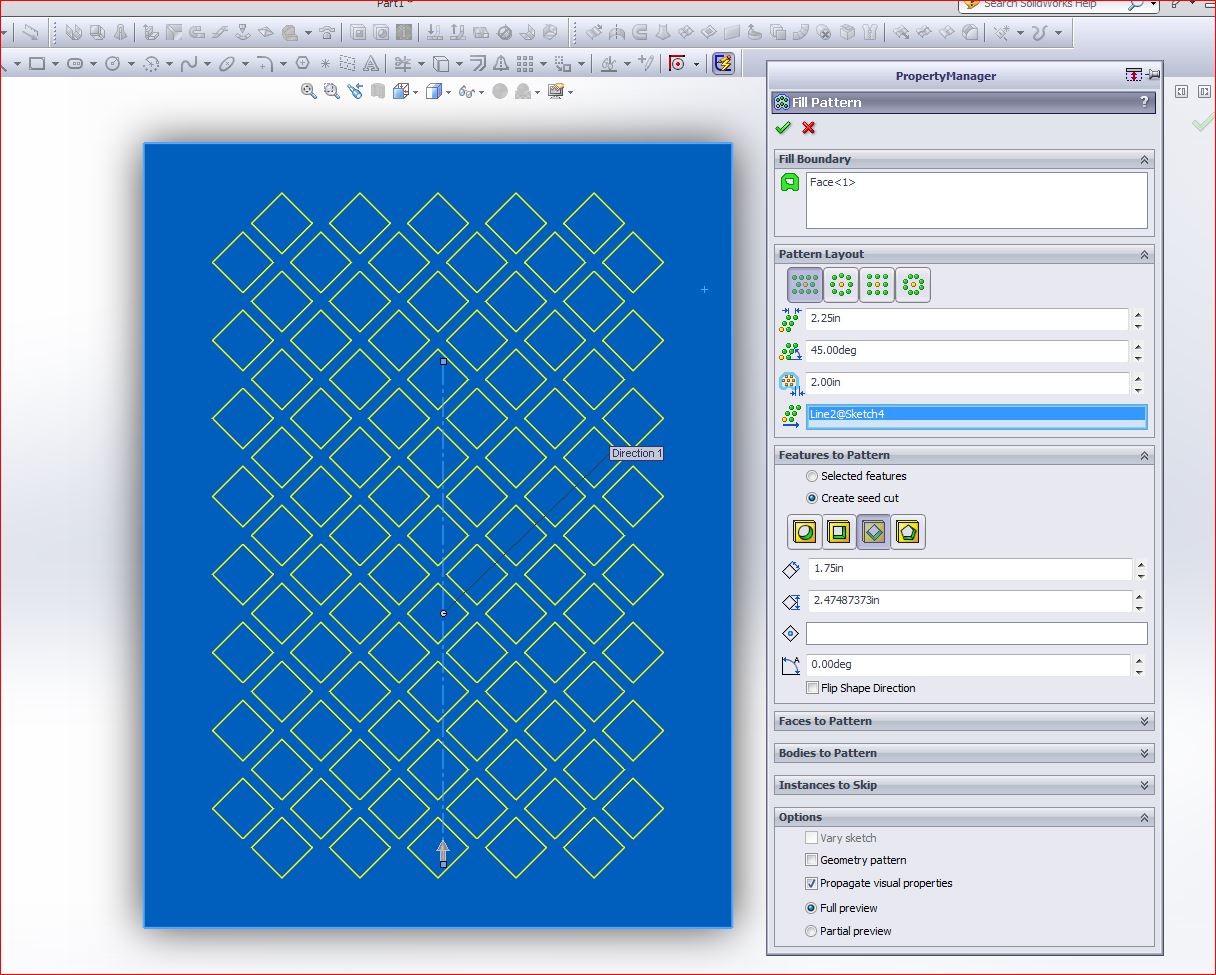
Task: Select the perforation pattern layout icon
Action: pyautogui.click(x=805, y=286)
